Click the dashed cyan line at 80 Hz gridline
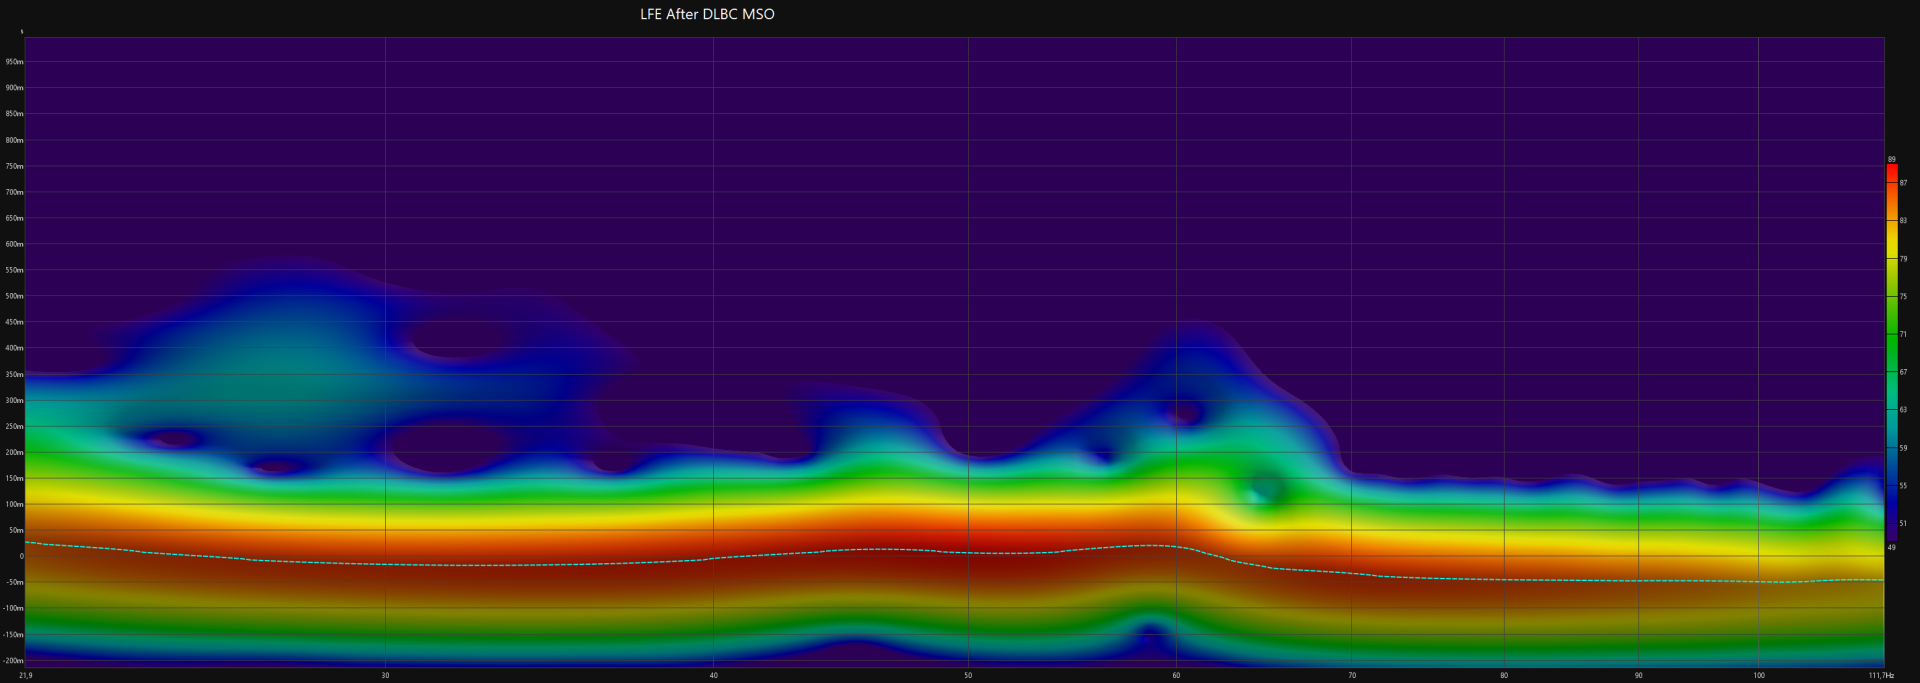This screenshot has width=1920, height=683. pos(1504,579)
